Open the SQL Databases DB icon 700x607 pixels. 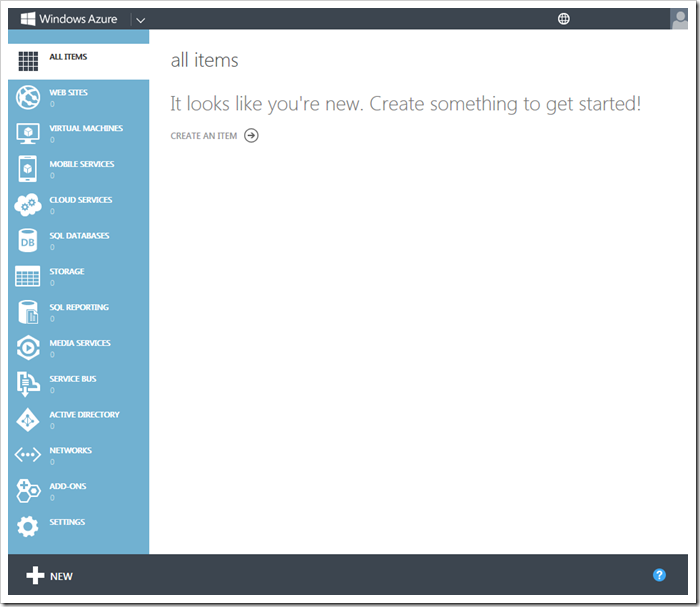pos(28,241)
